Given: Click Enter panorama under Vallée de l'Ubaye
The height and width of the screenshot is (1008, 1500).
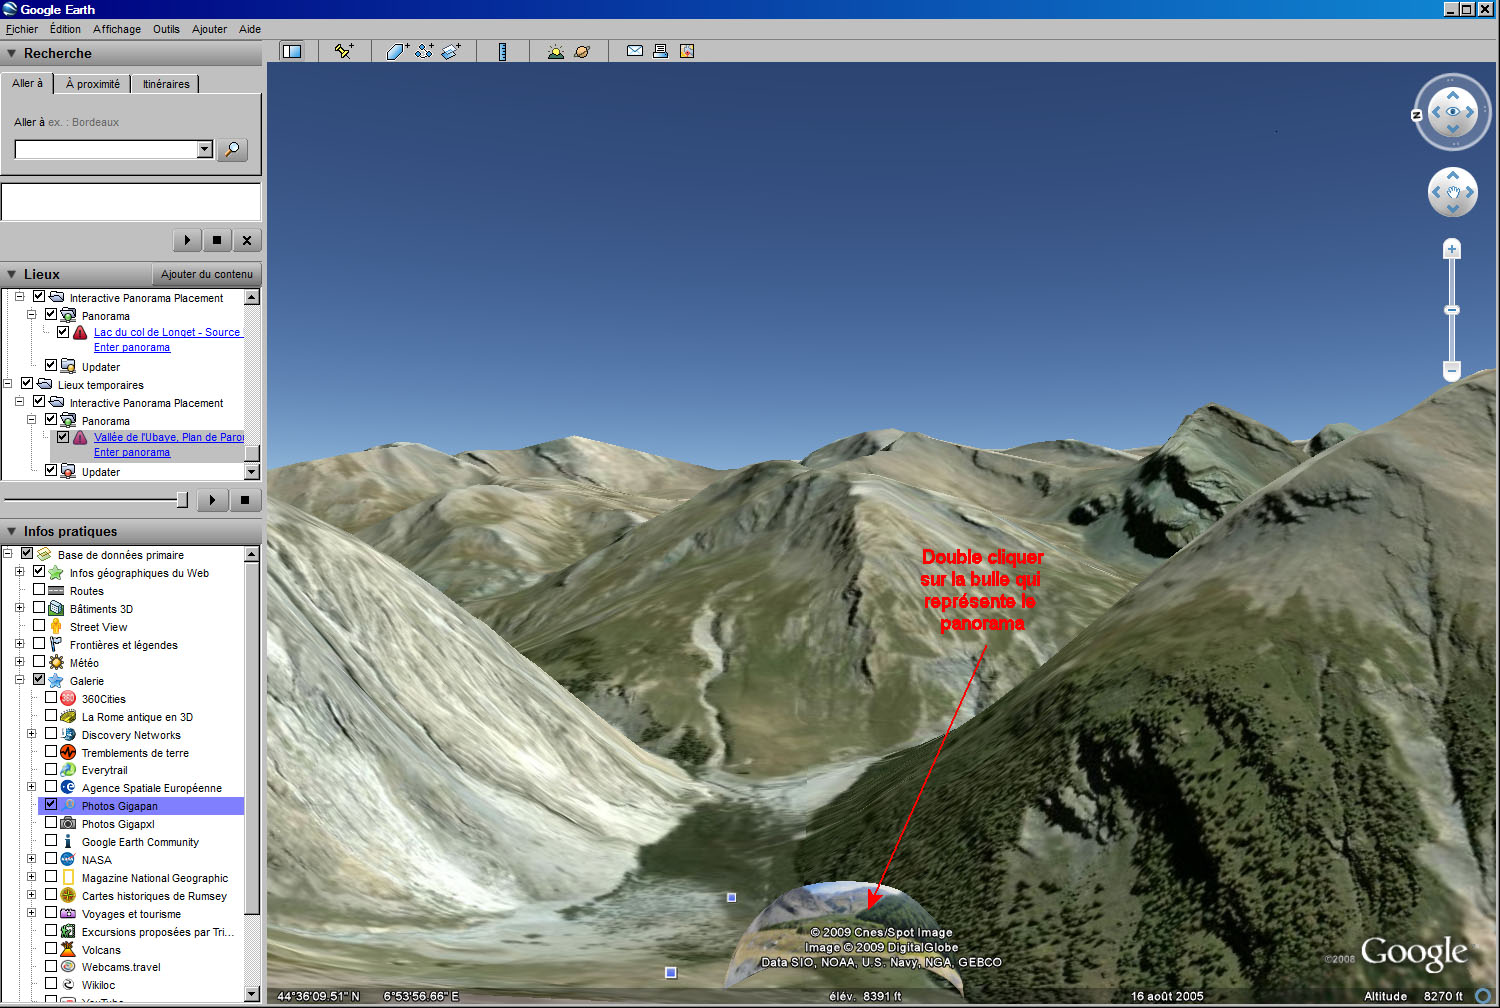Looking at the screenshot, I should click(x=132, y=452).
